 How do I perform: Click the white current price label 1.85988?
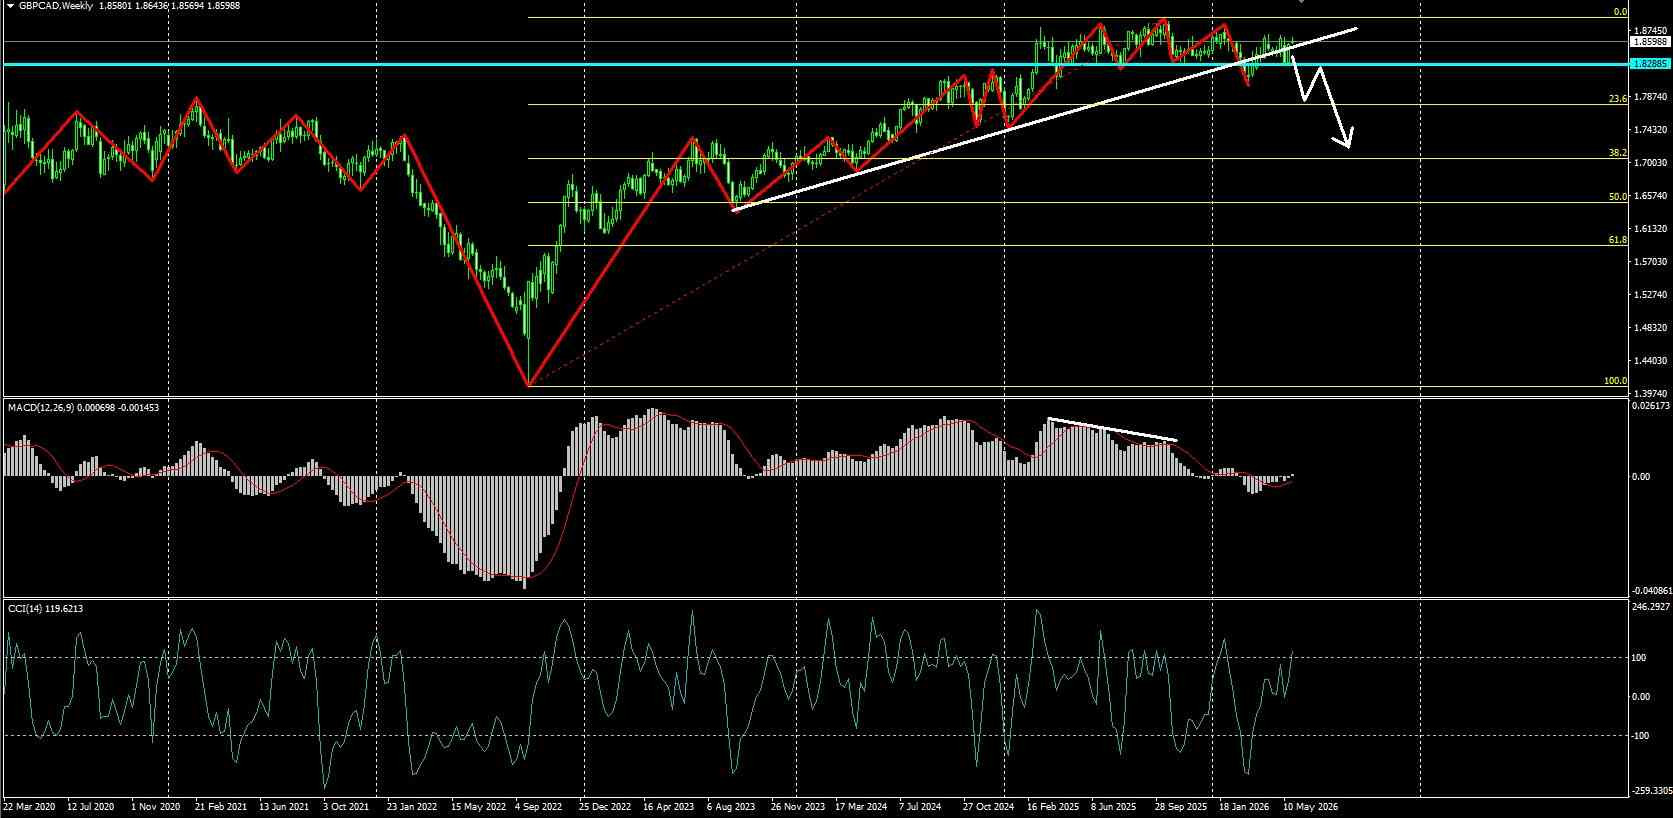pyautogui.click(x=1649, y=42)
